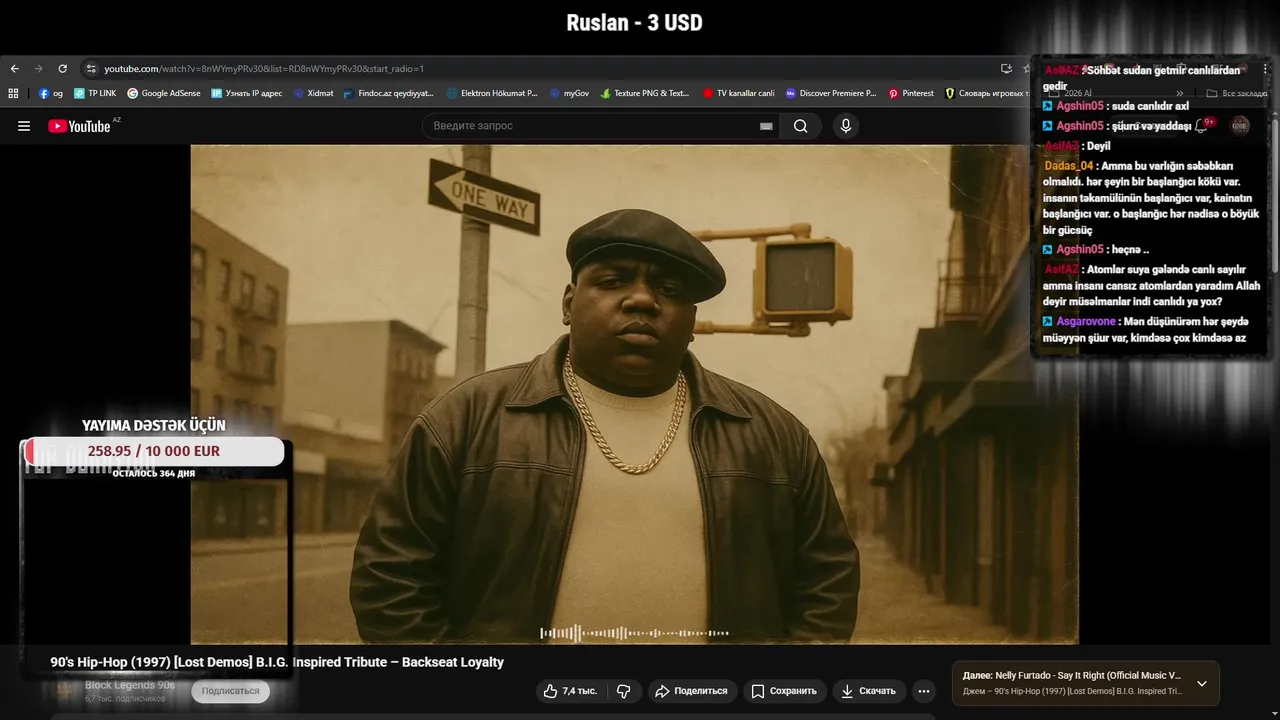
Task: Install app icon in address bar
Action: pos(1006,68)
